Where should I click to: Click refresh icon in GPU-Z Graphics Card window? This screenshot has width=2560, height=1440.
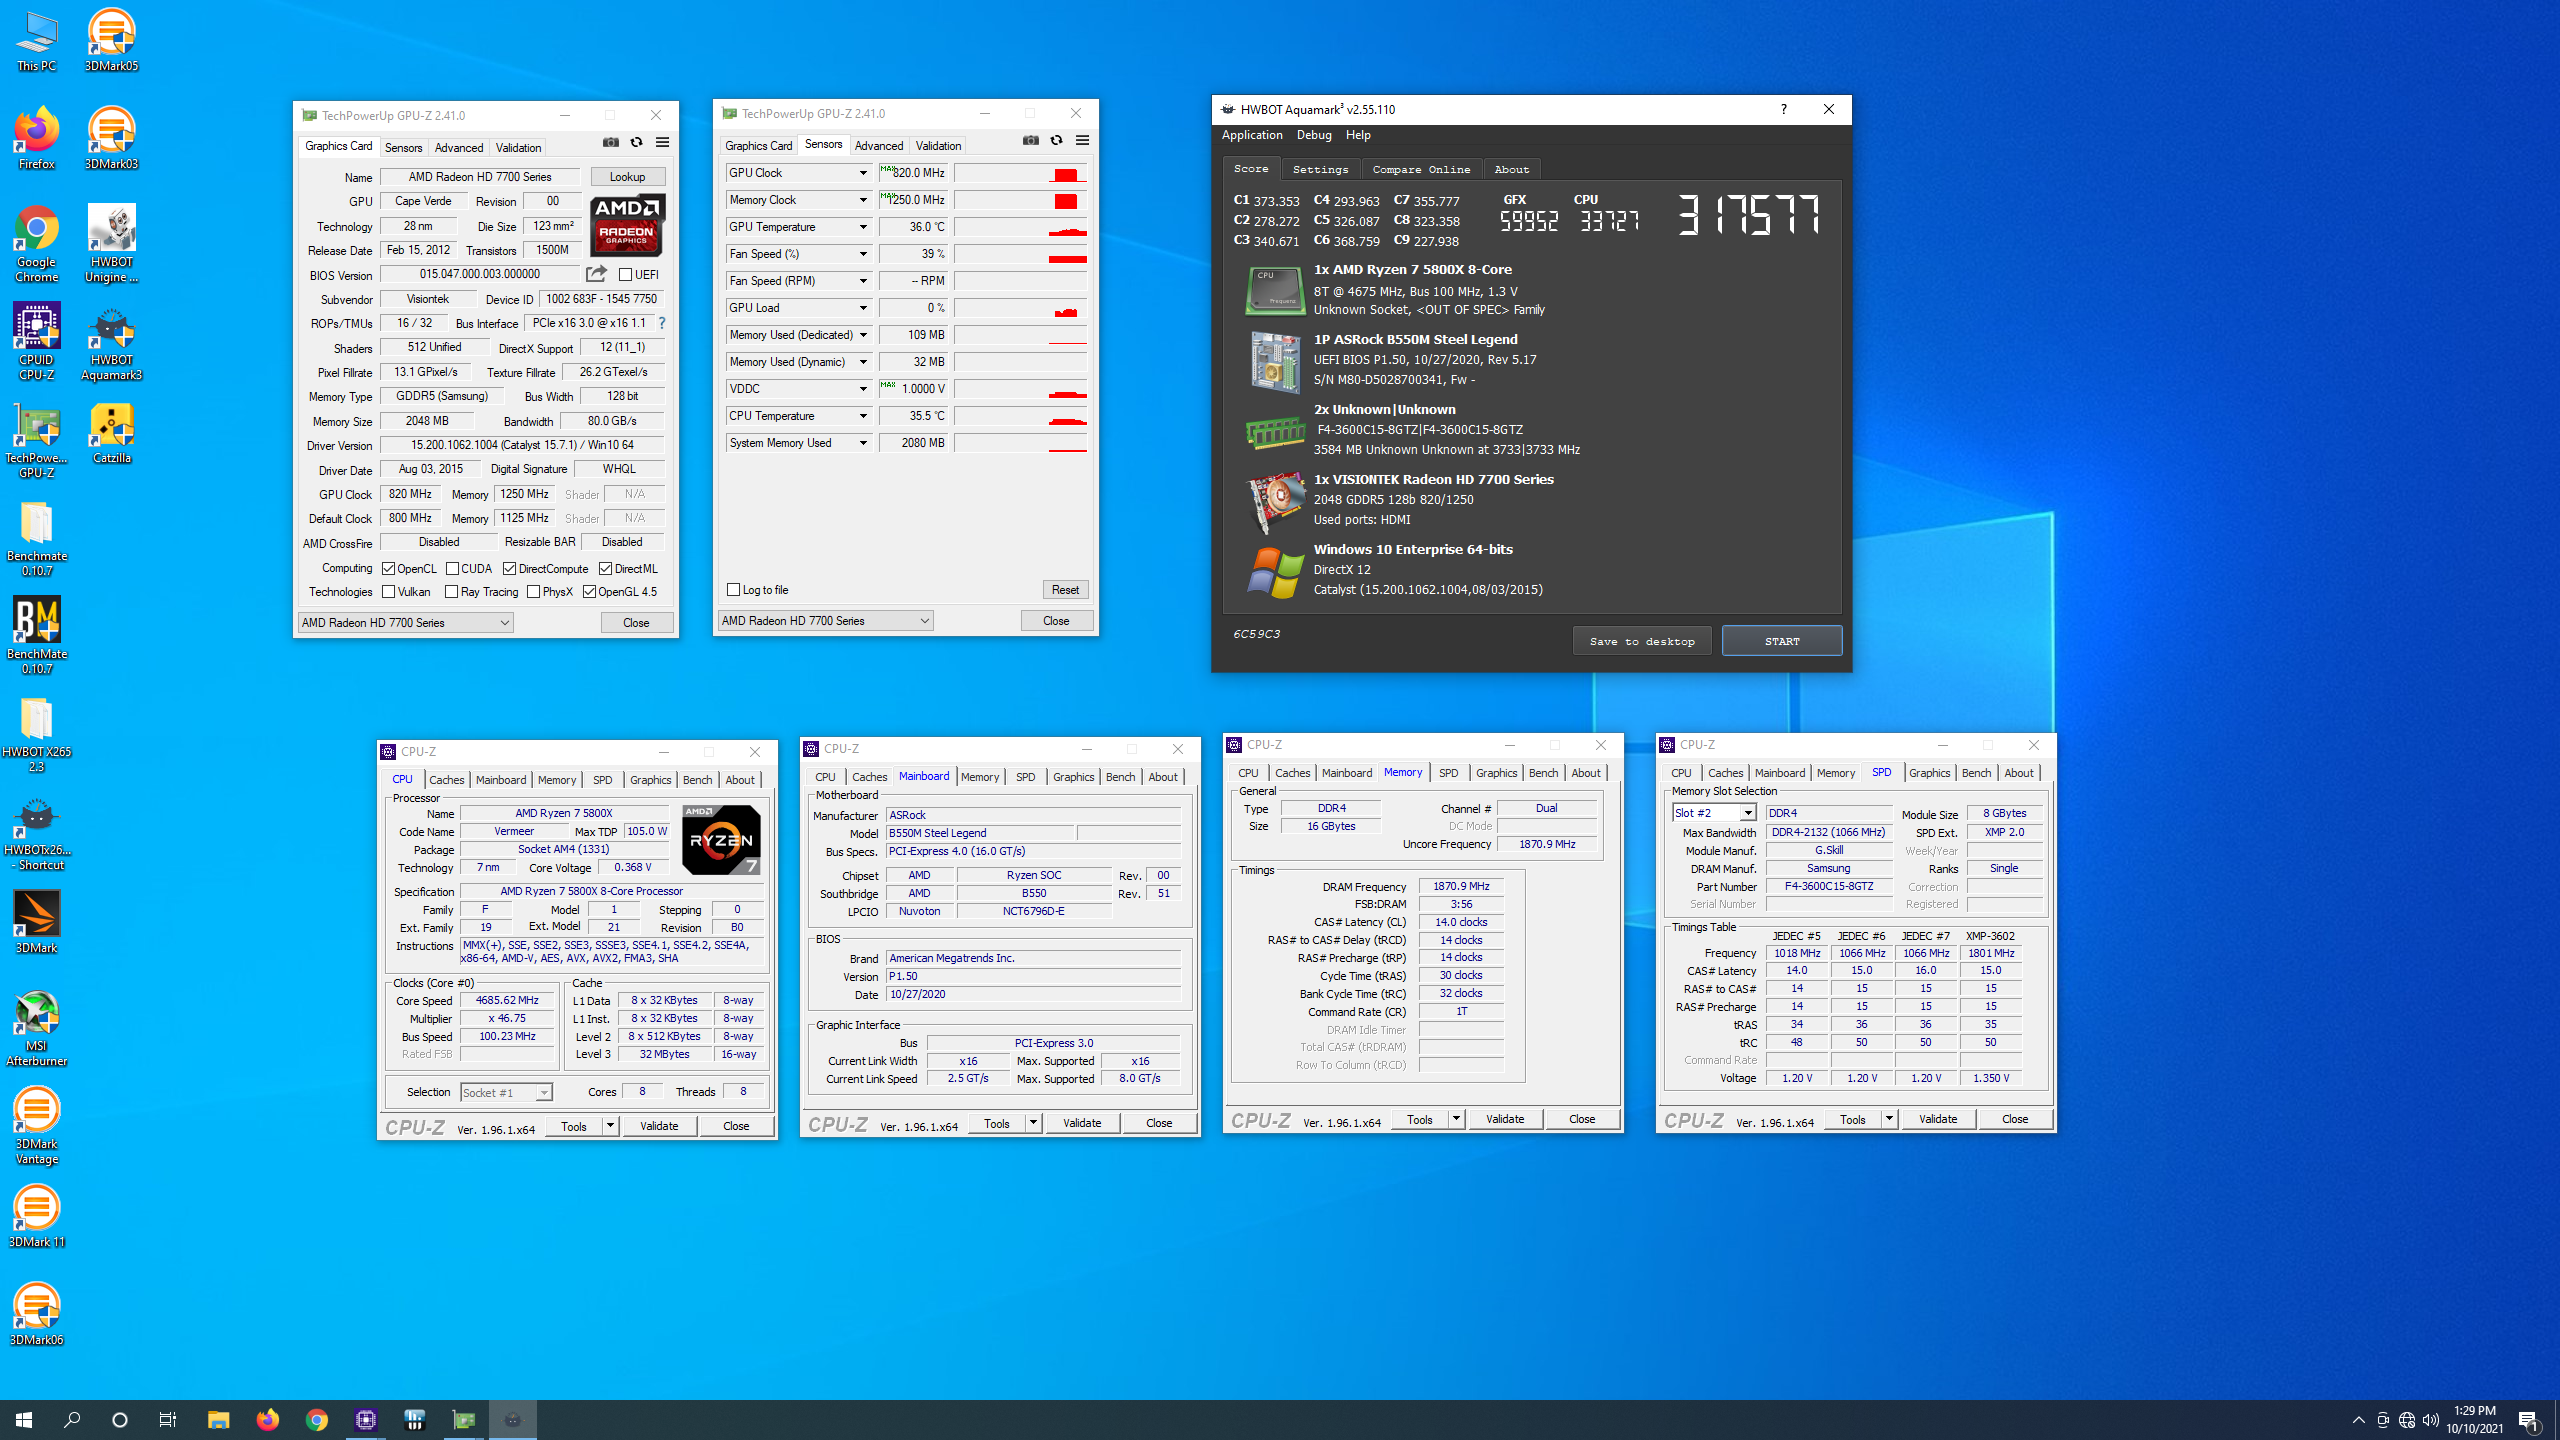click(x=636, y=143)
